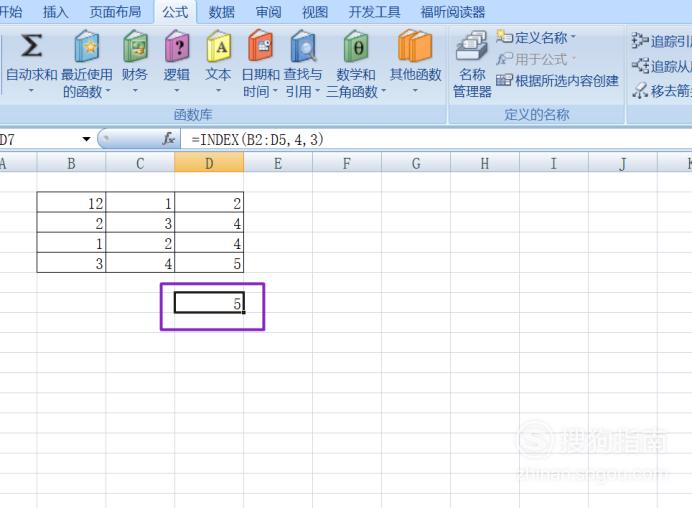Select cell C2 containing 1
Viewport: 692px width, 508px height.
tap(140, 203)
